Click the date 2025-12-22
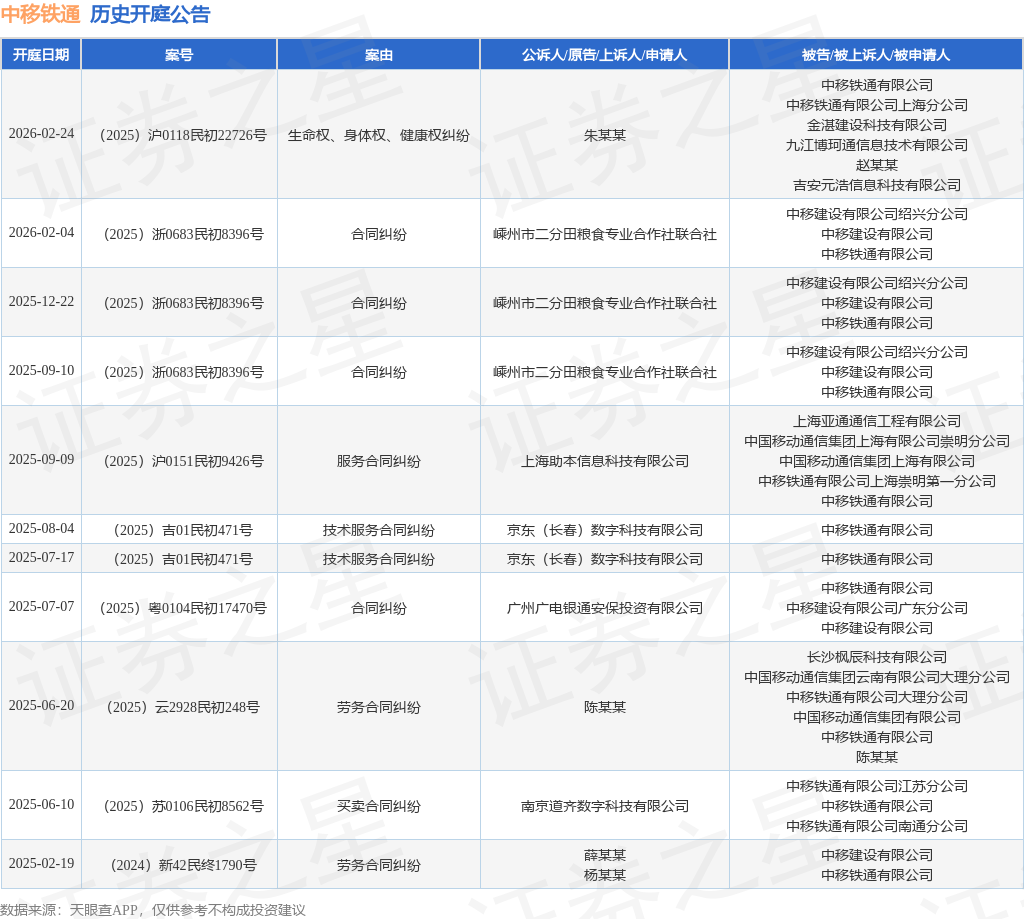The image size is (1024, 919). pyautogui.click(x=41, y=302)
